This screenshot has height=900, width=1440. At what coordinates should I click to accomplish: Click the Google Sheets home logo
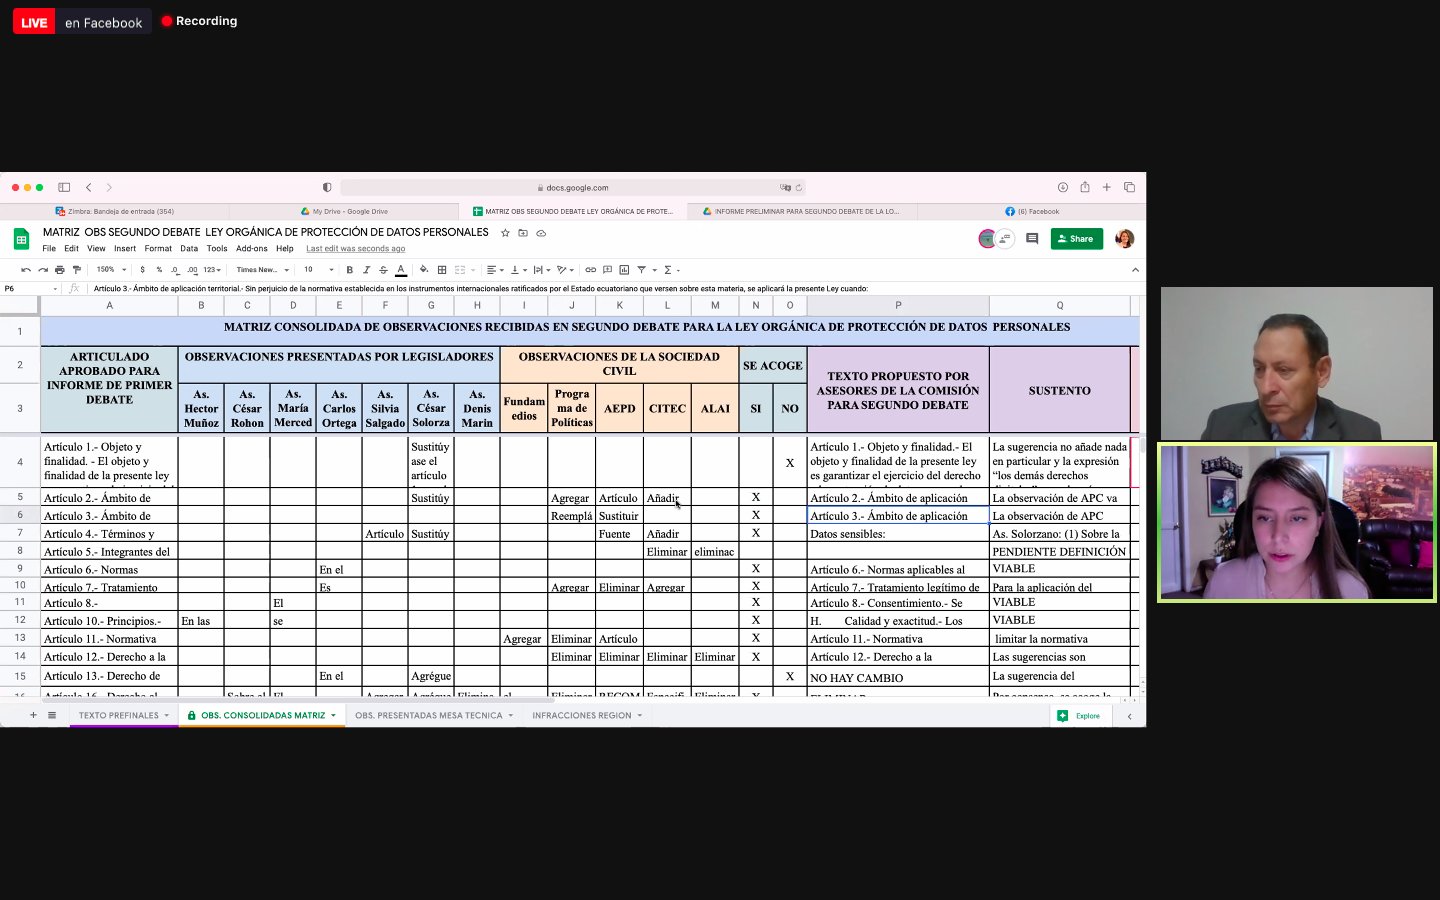[x=21, y=239]
